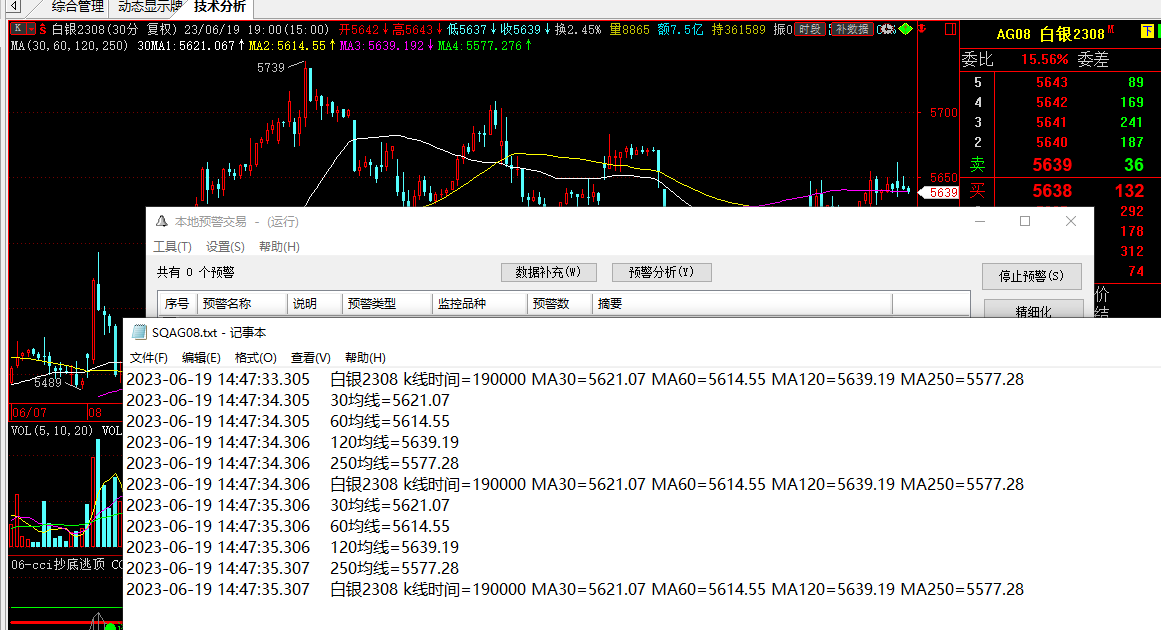
Task: Click the Notepad icon of SQAG08.txt
Action: click(138, 332)
